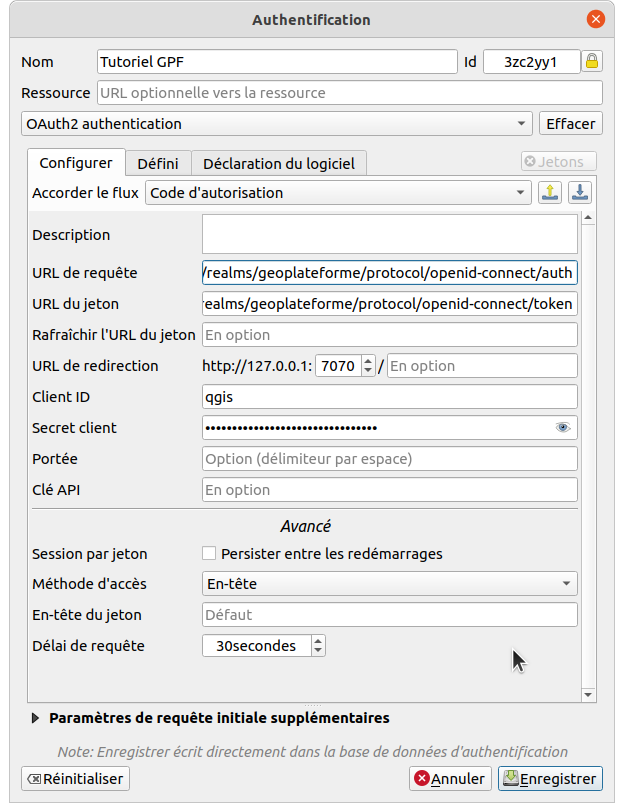Export the OAuth2 configuration with the upload icon
This screenshot has height=812, width=624.
tap(550, 192)
